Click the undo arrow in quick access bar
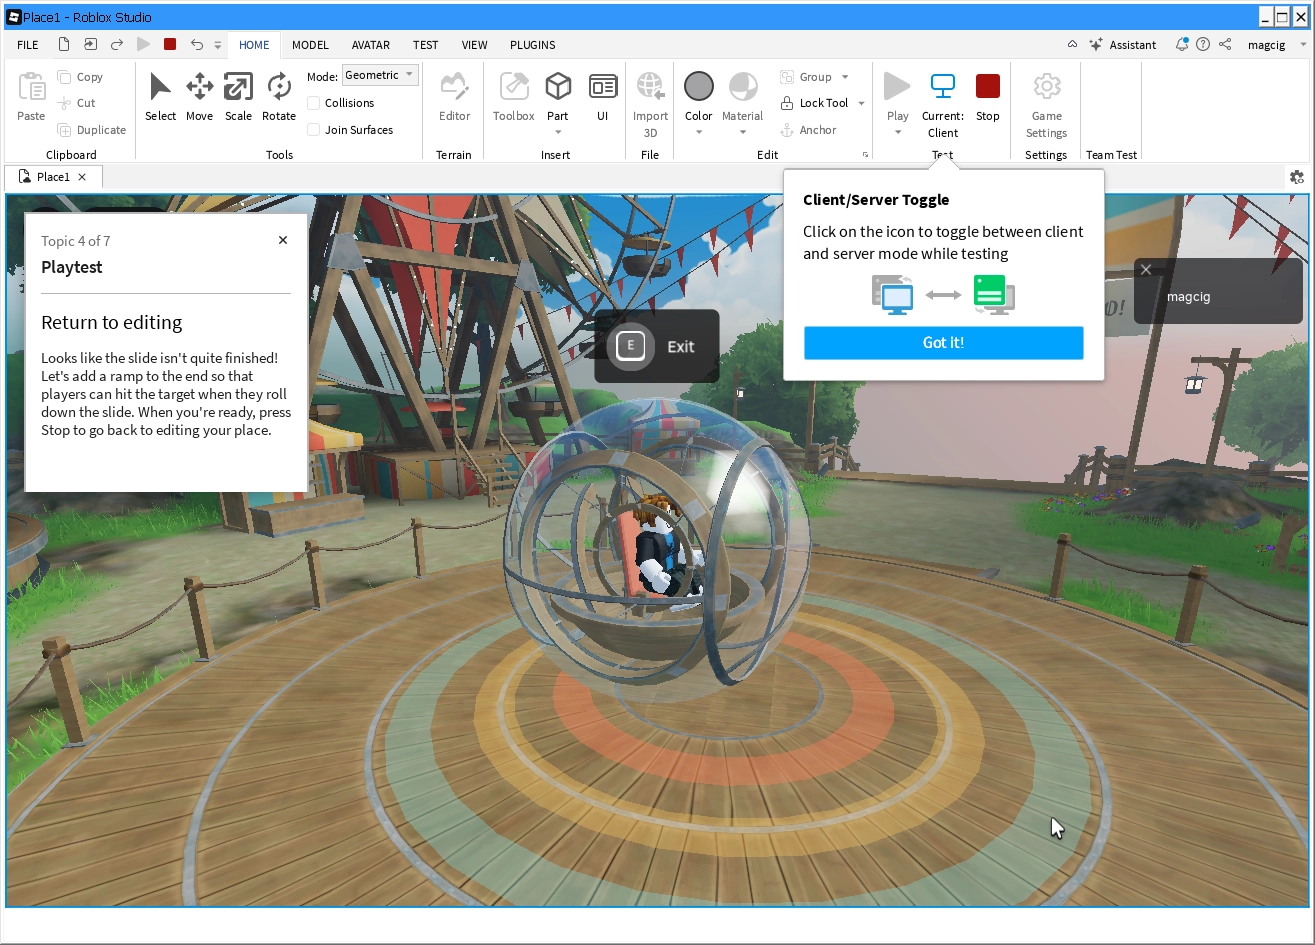1315x945 pixels. (x=196, y=45)
